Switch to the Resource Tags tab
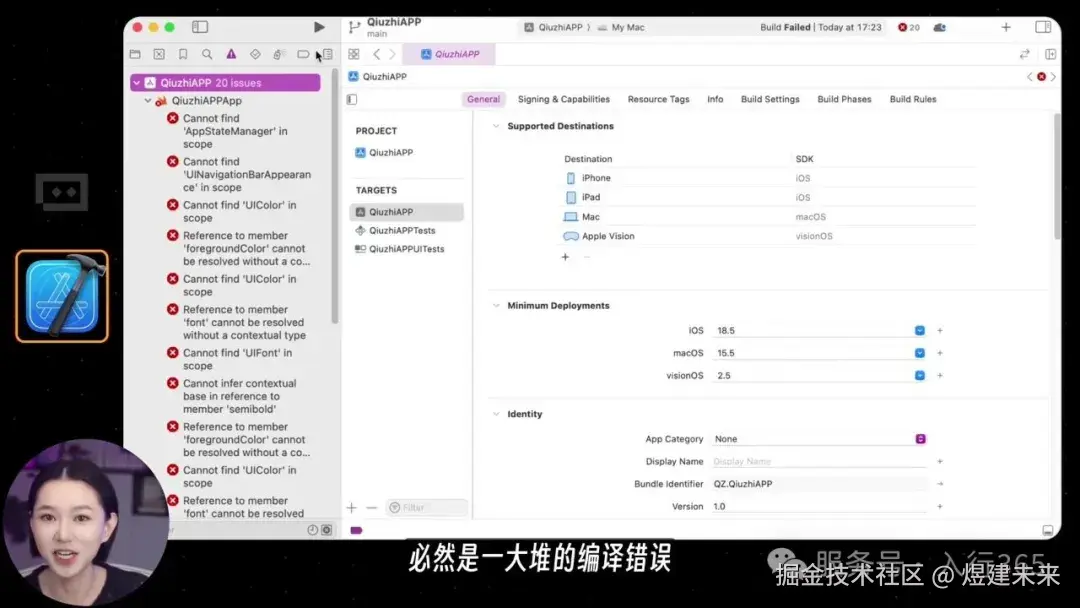Screen dimensions: 1080x608 coord(658,99)
